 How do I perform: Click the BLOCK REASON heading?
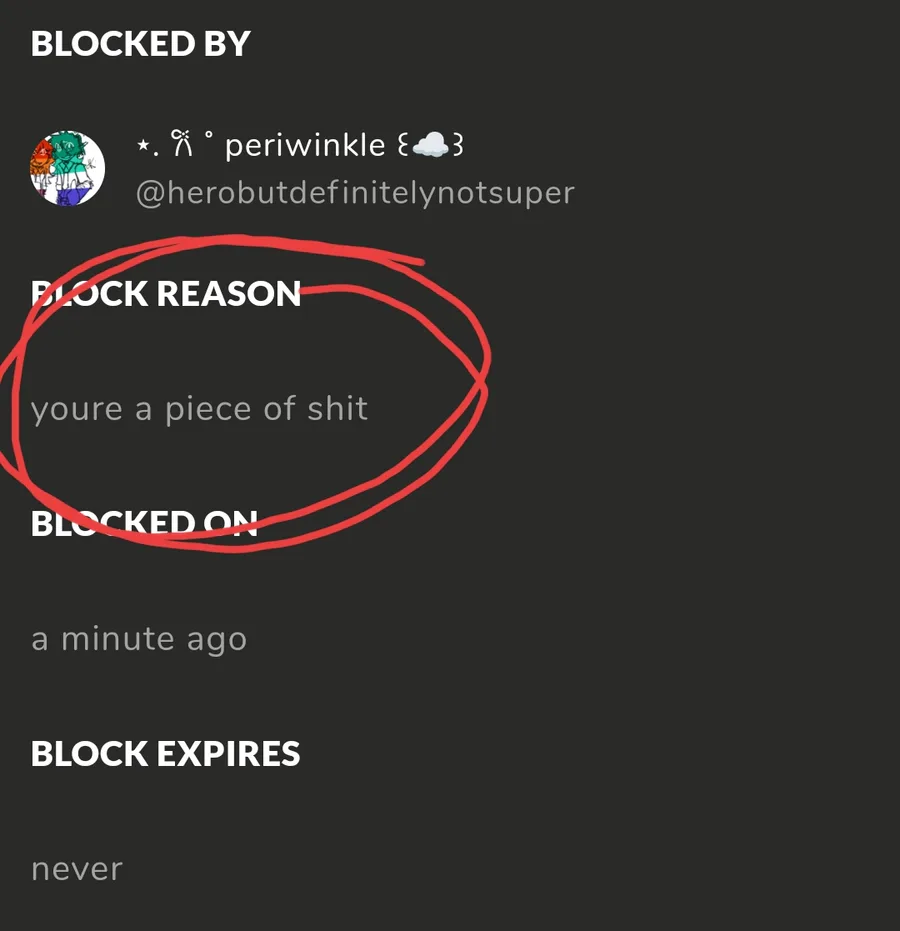point(166,293)
